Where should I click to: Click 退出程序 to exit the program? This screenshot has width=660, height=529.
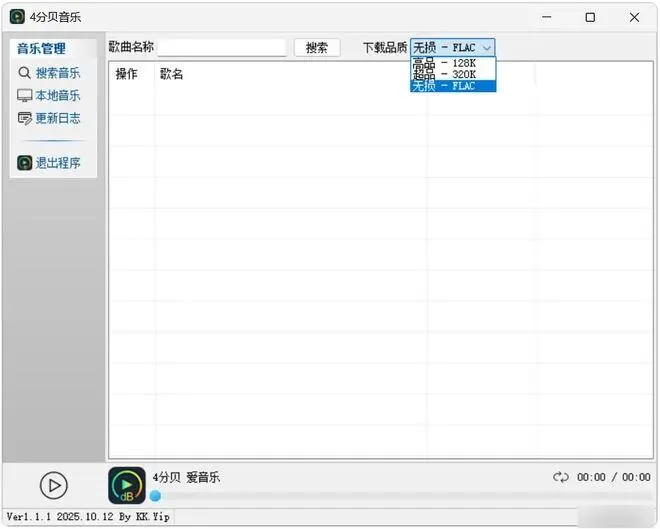pos(49,163)
